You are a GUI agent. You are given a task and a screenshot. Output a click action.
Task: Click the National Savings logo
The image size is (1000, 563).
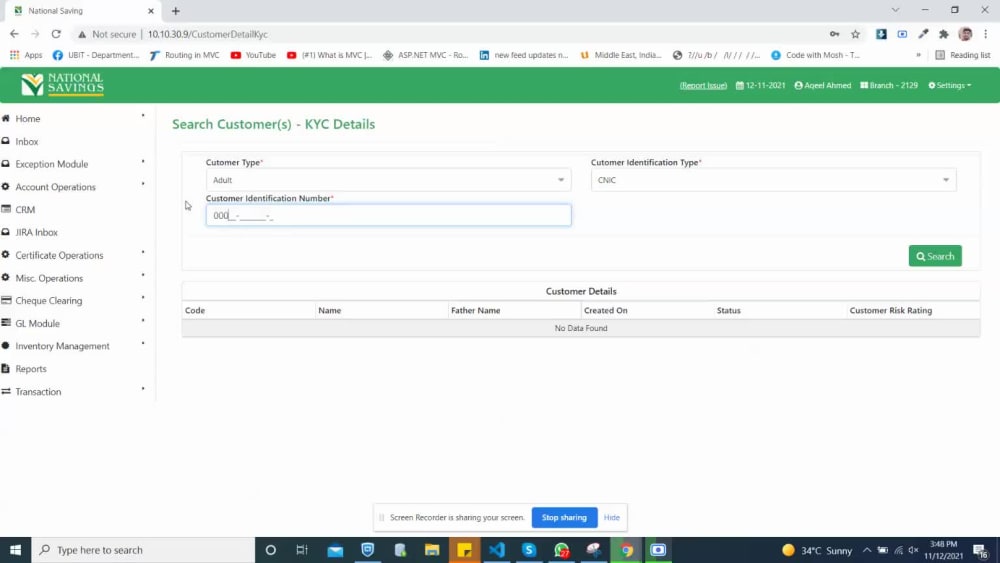62,84
